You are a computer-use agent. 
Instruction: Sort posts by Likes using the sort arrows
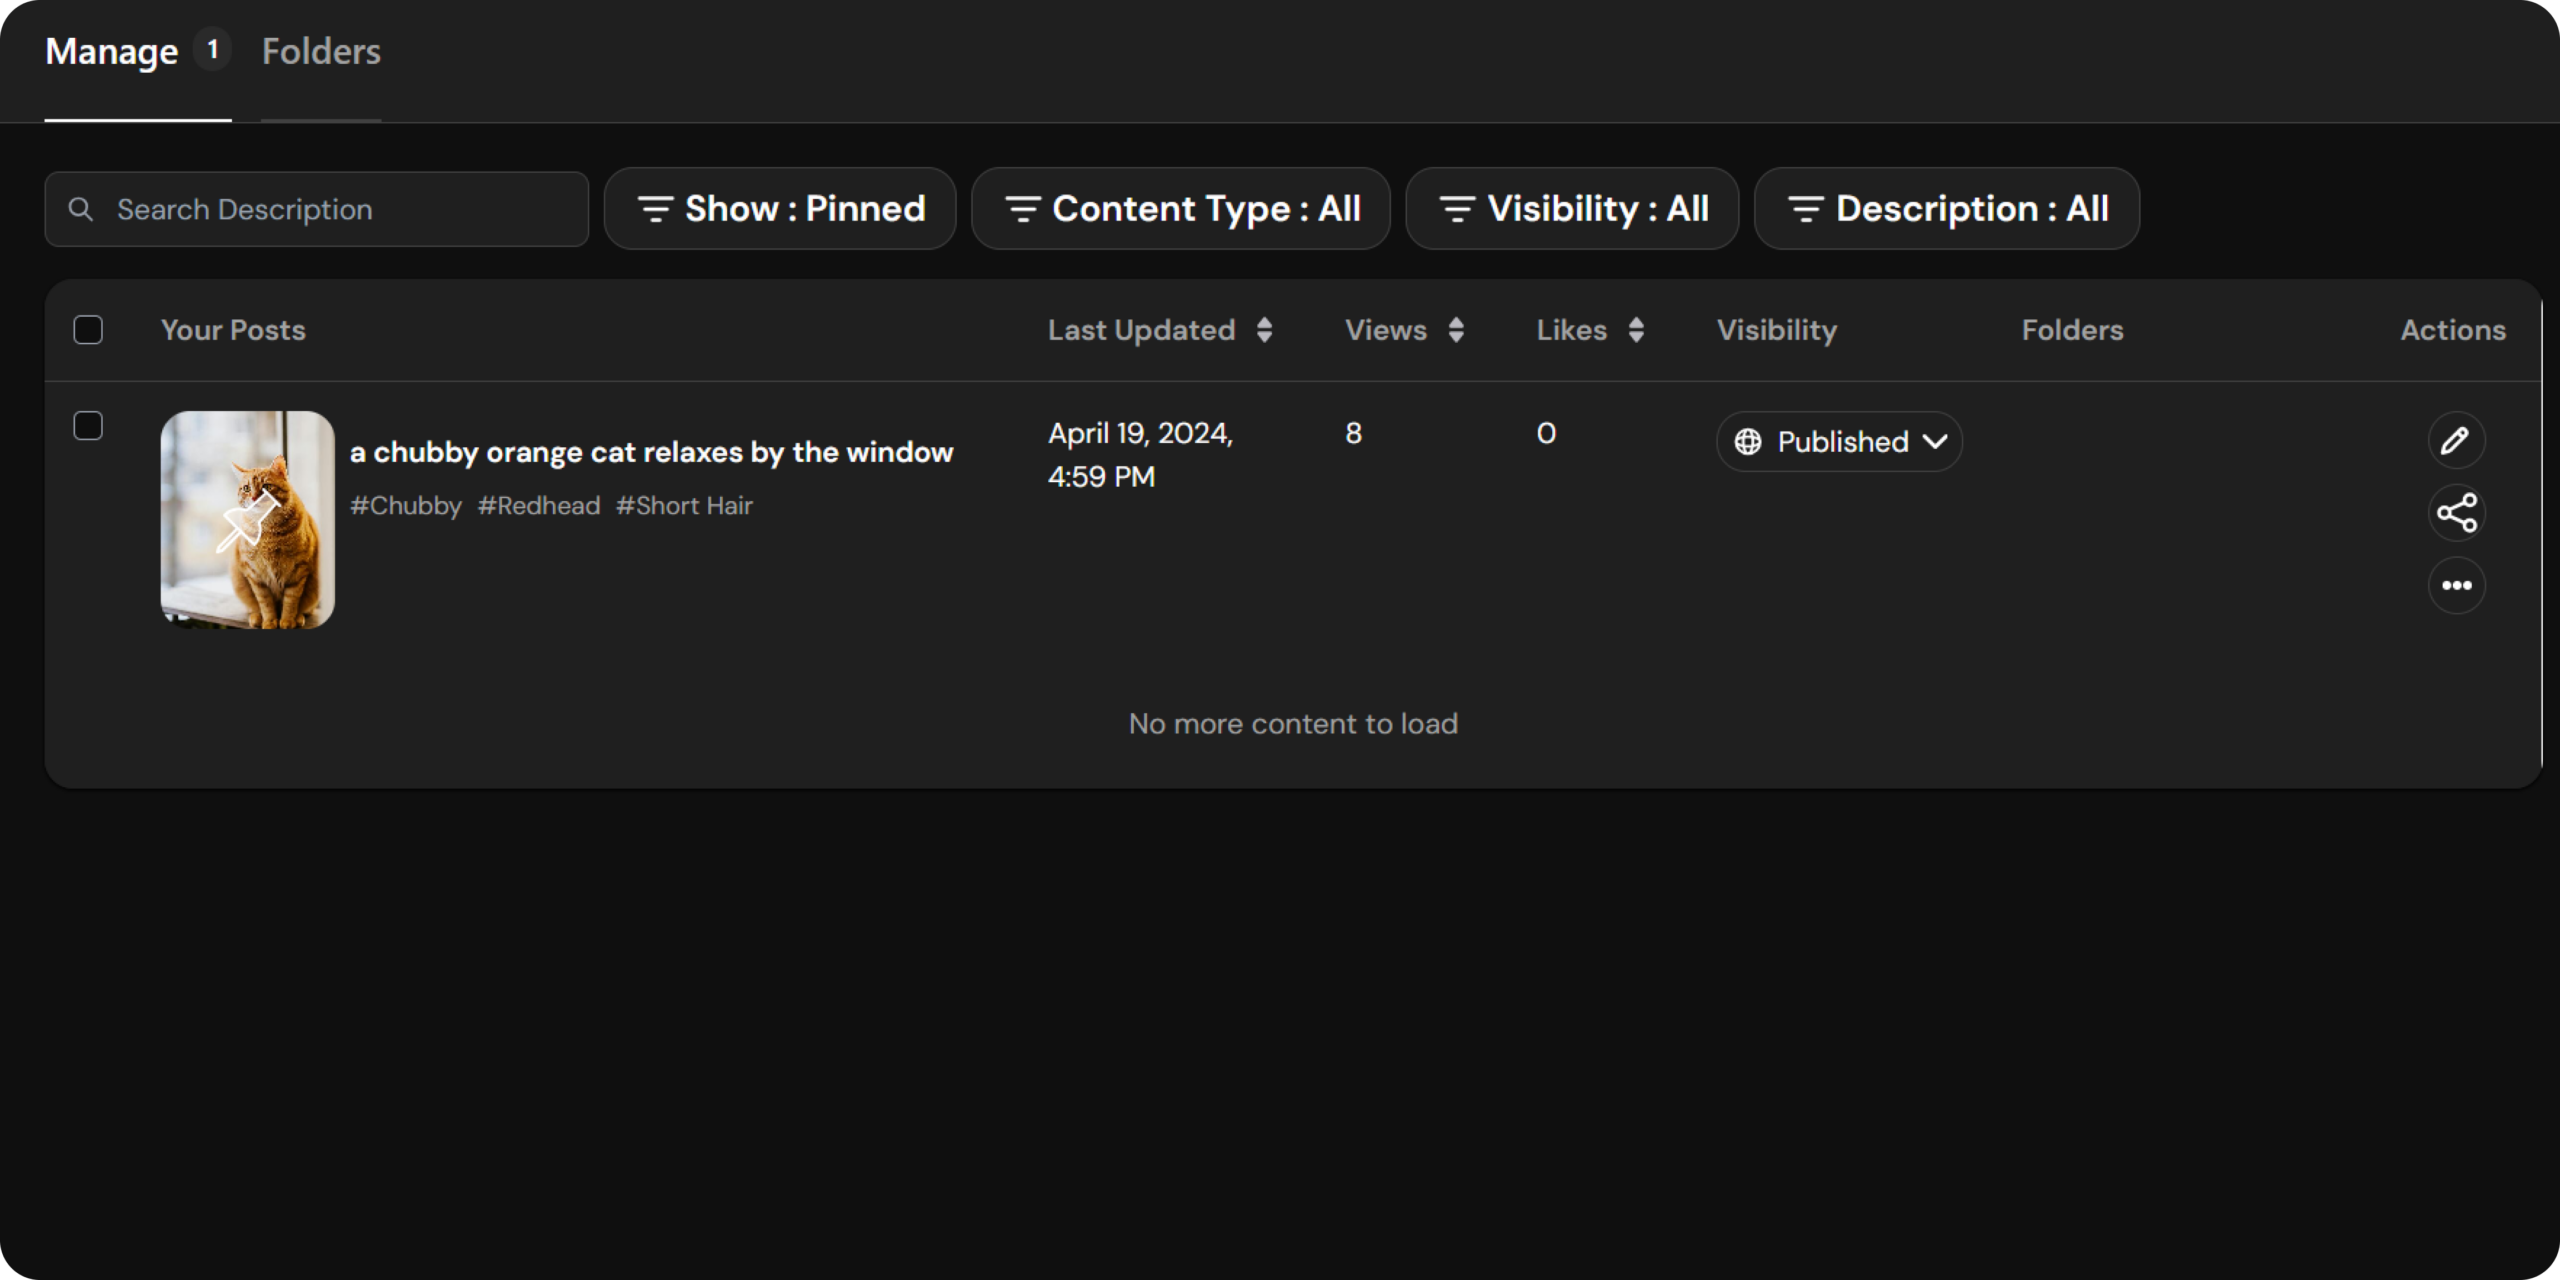(x=1637, y=330)
